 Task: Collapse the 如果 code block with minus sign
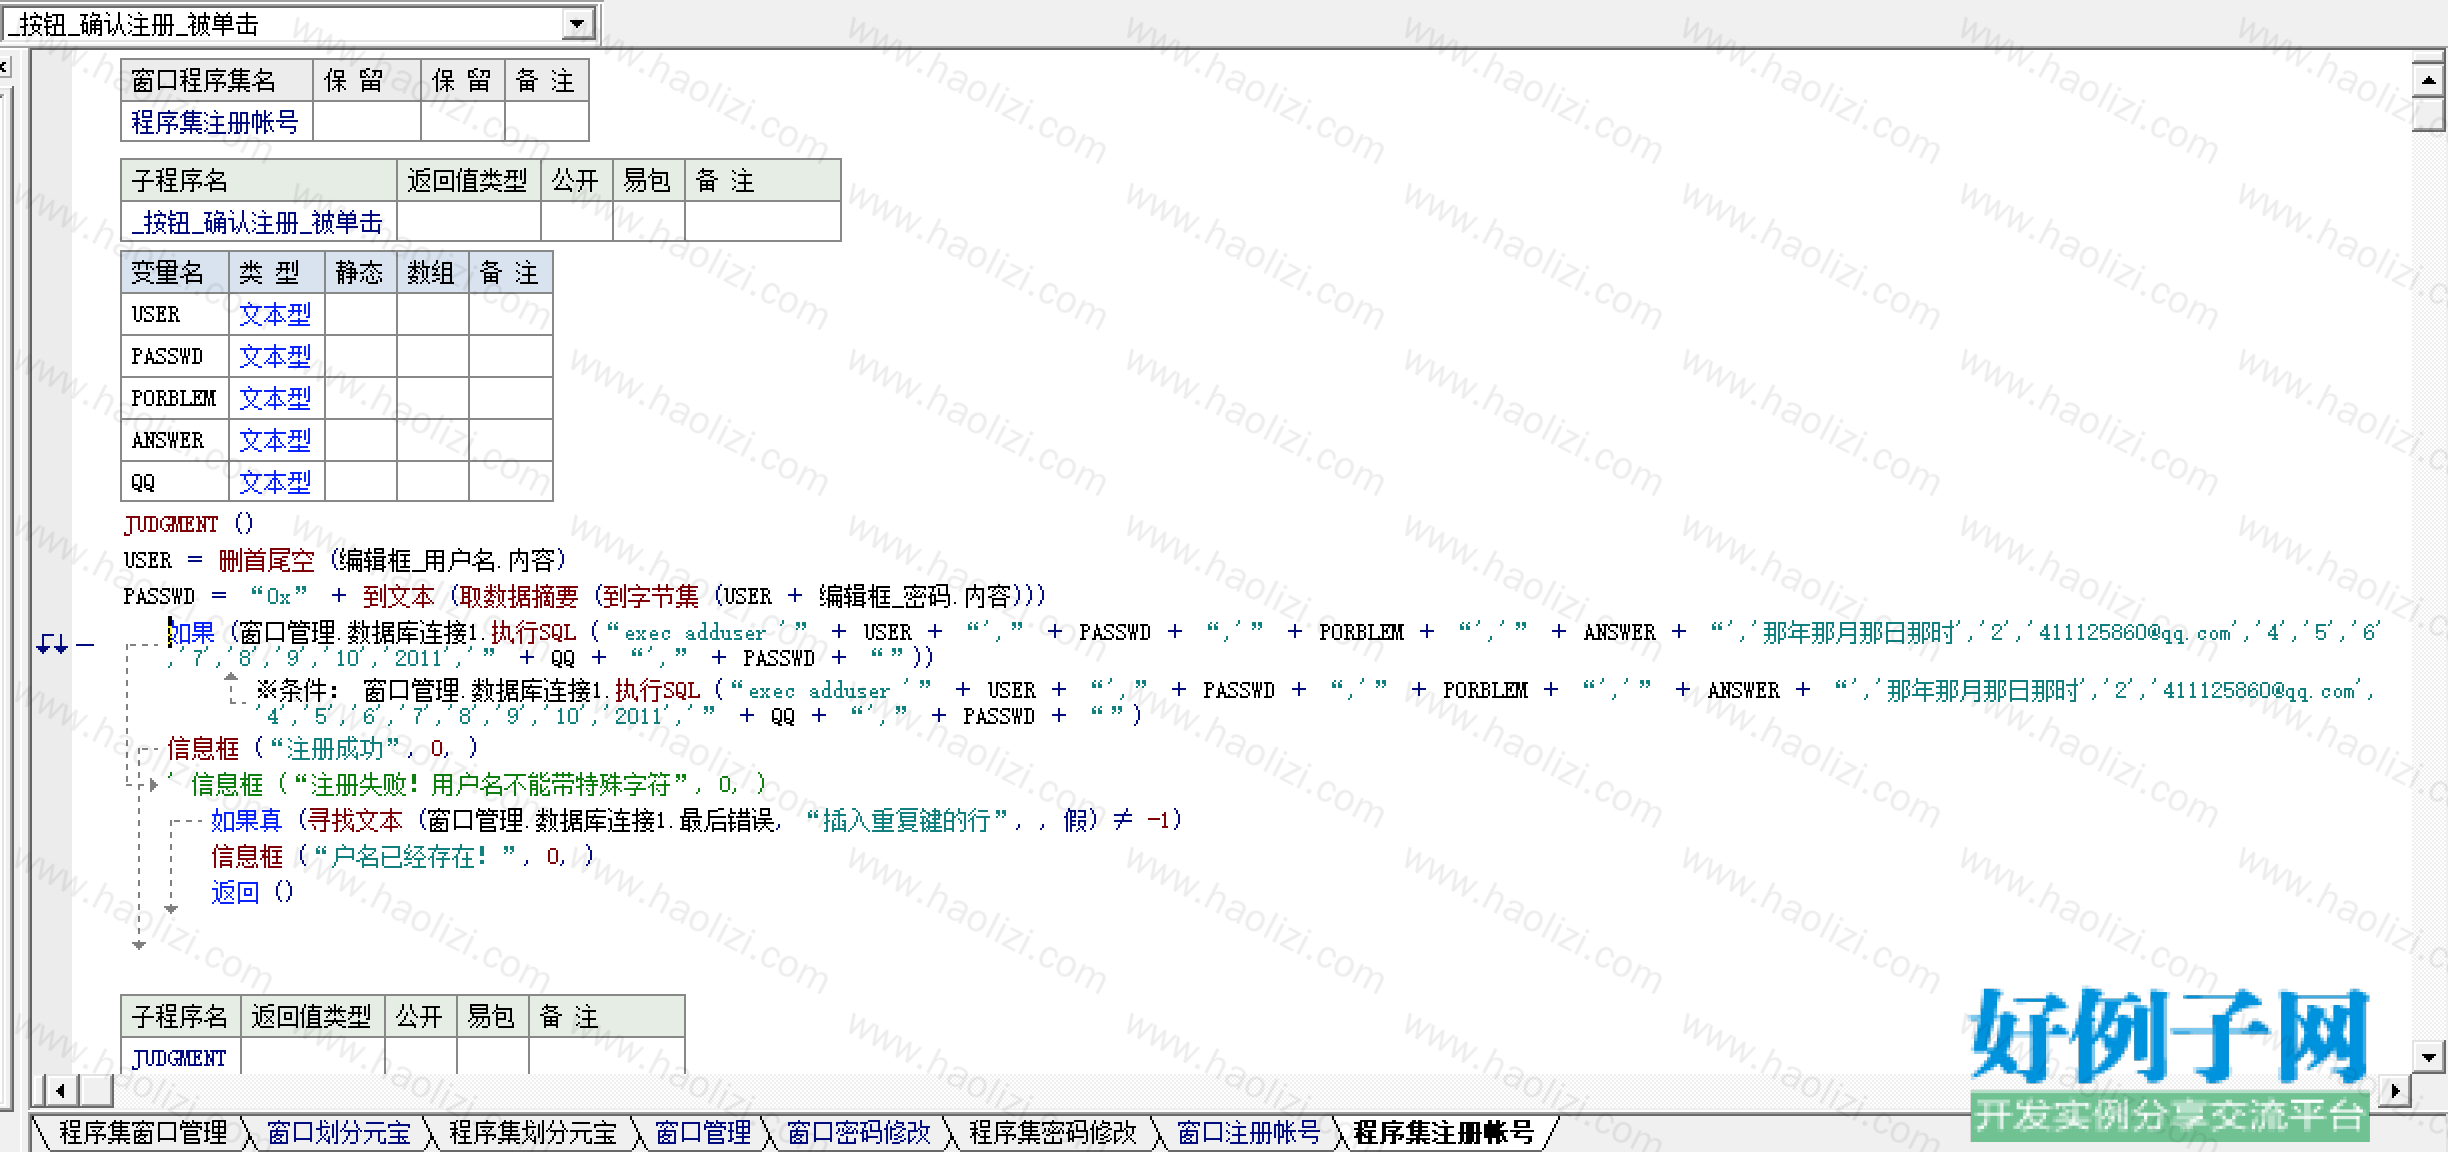click(x=86, y=645)
